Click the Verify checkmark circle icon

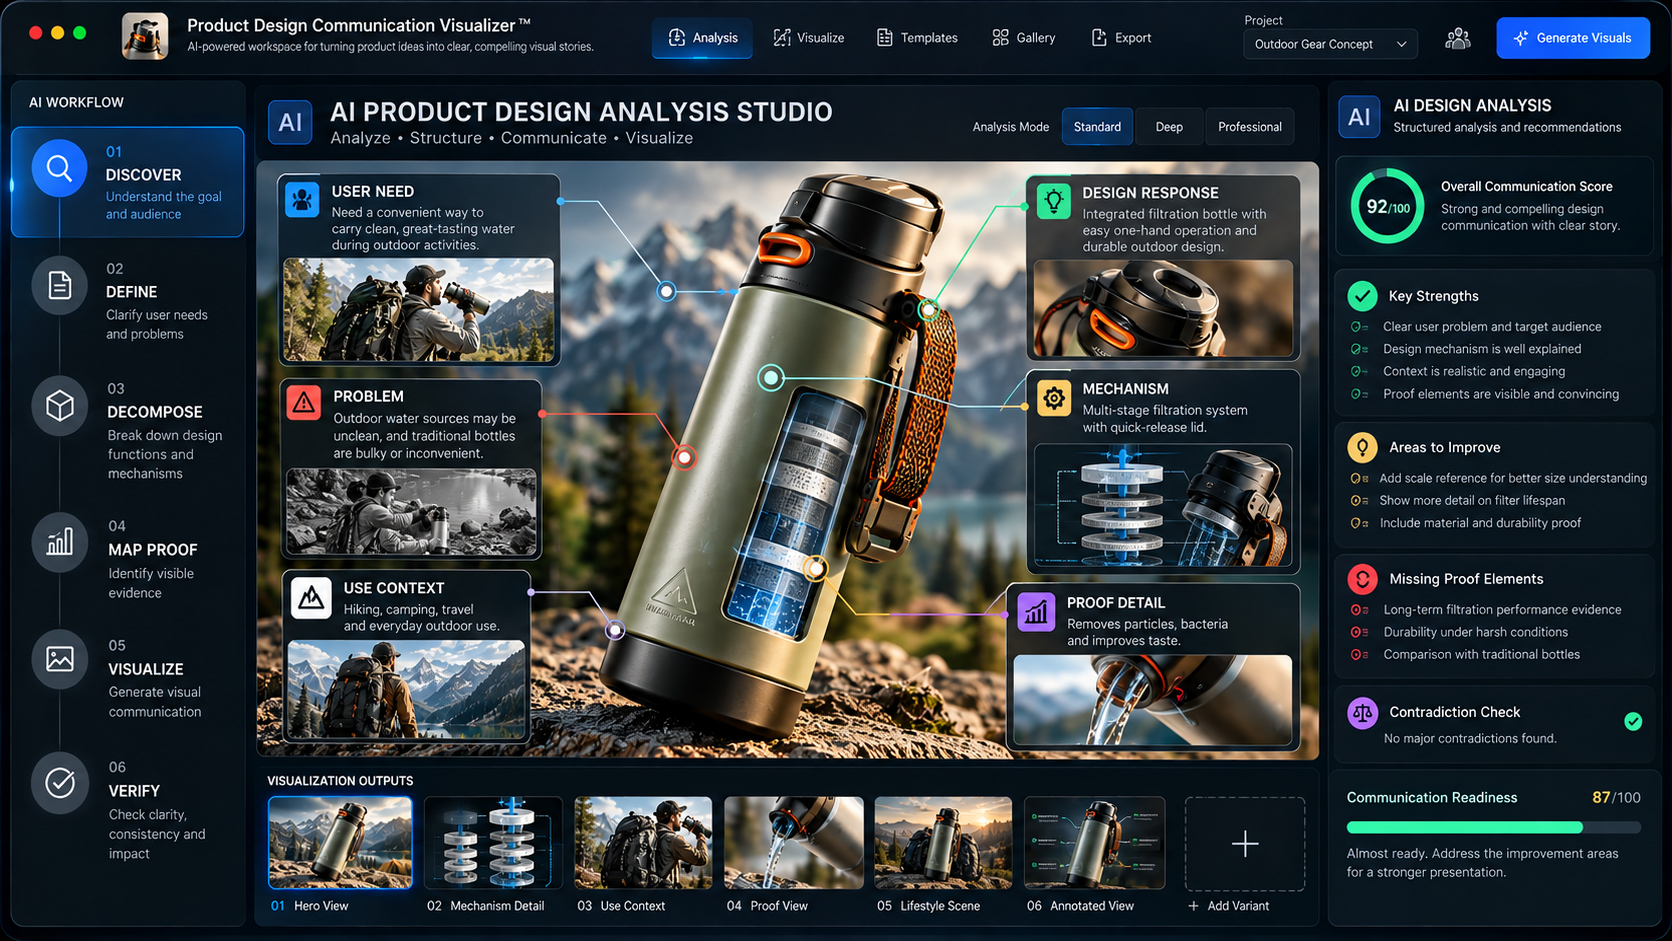click(x=60, y=782)
